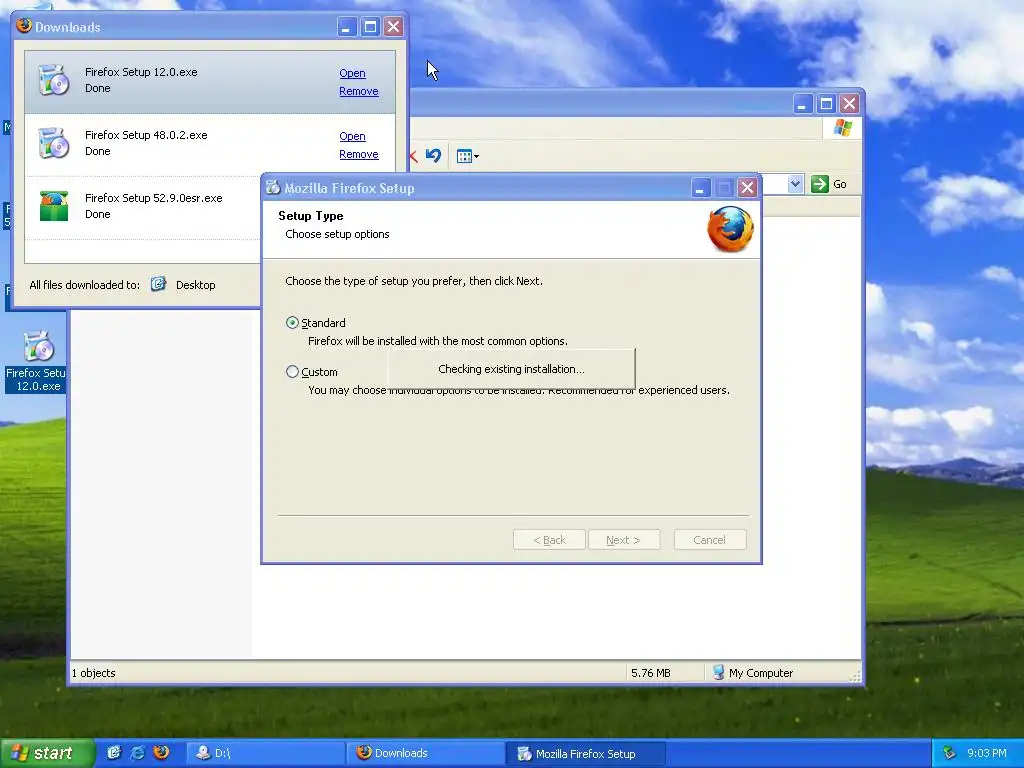Screen dimensions: 1024x768
Task: Click the system tray network icon
Action: point(950,753)
